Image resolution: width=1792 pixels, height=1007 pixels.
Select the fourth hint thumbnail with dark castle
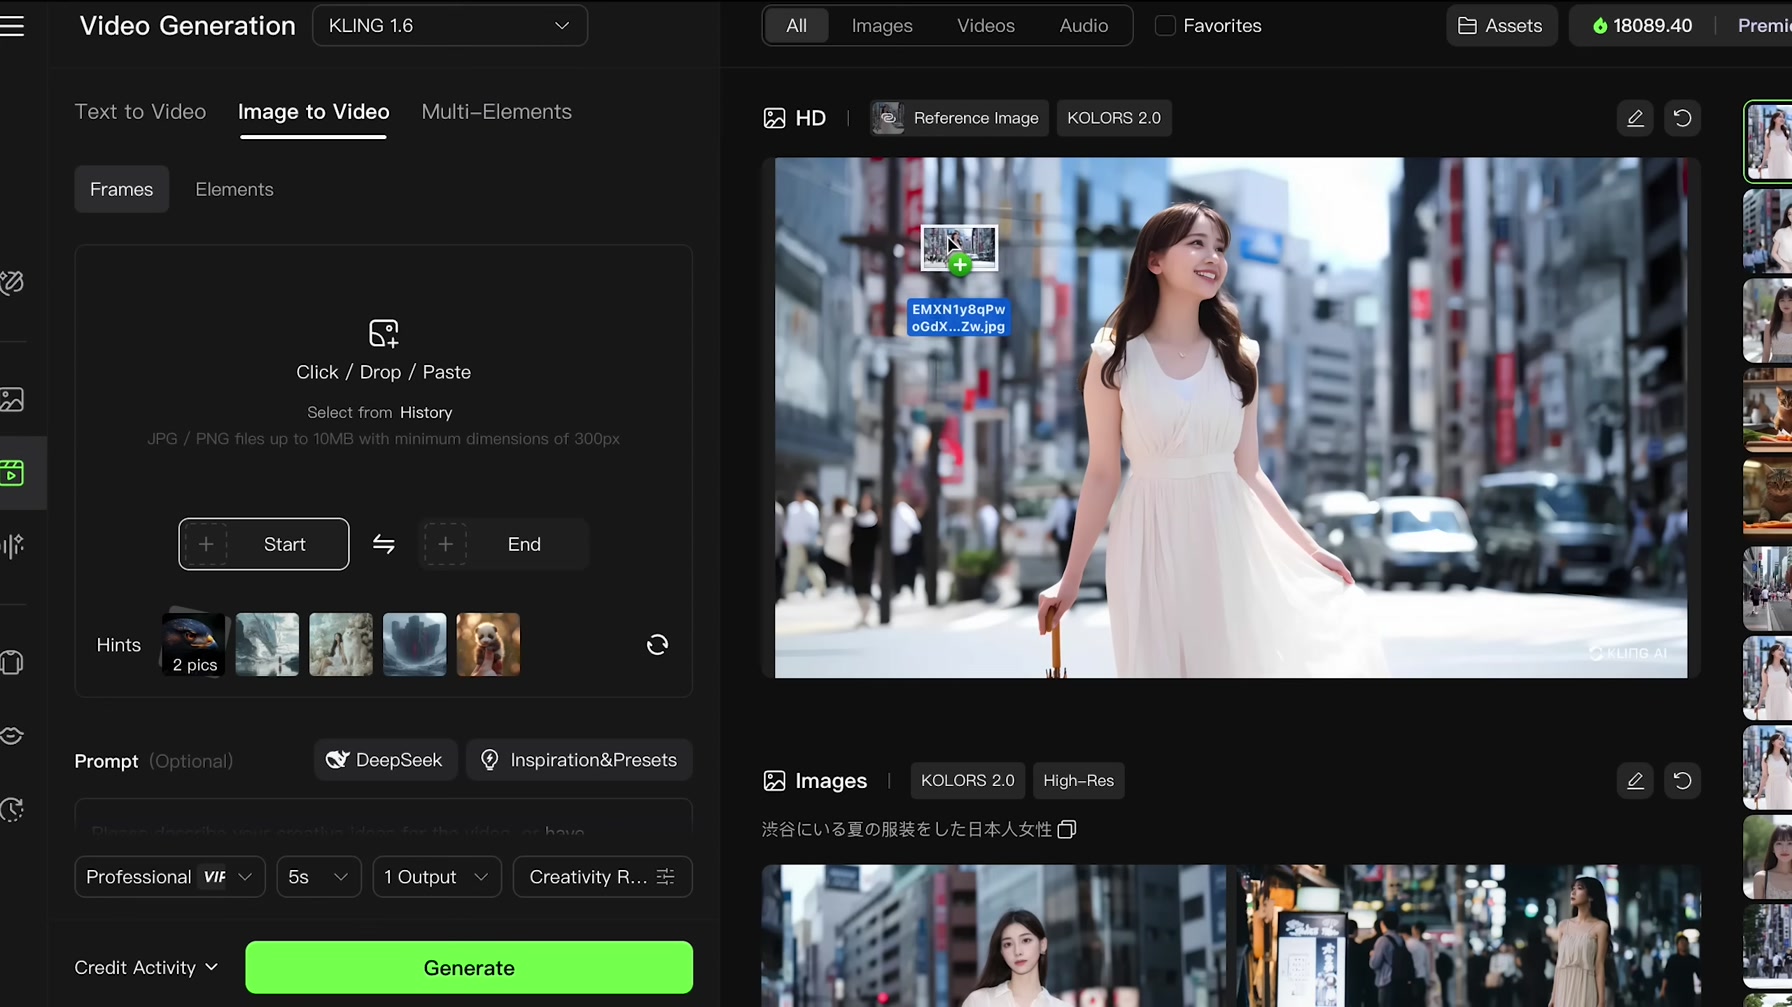(415, 644)
